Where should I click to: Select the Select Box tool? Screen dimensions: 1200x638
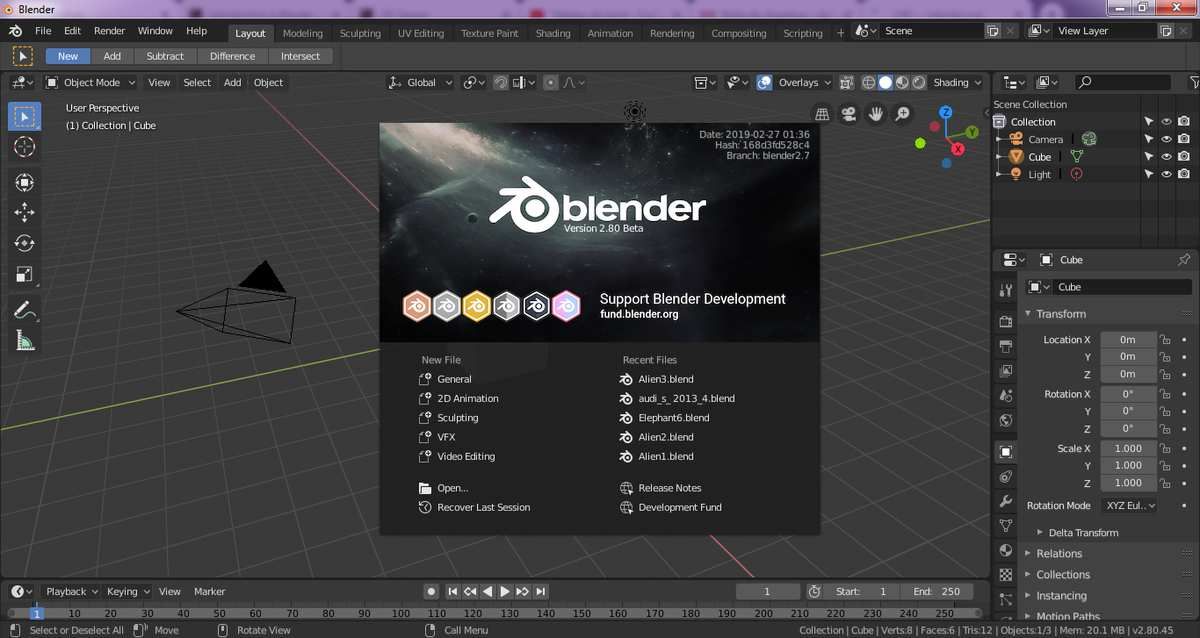pyautogui.click(x=25, y=116)
